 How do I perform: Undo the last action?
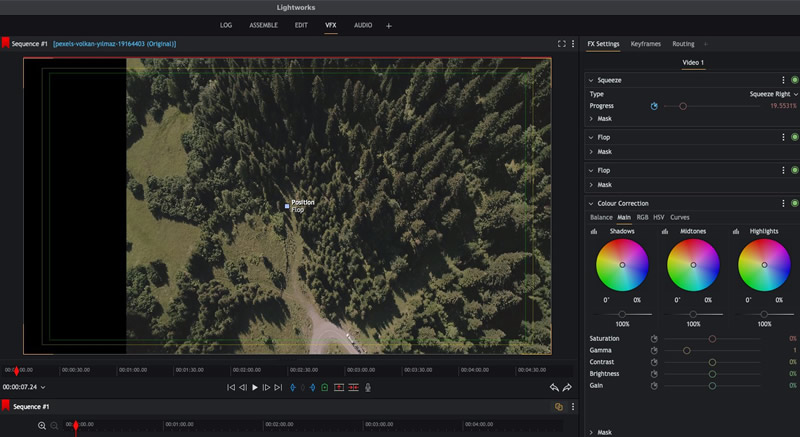point(554,388)
